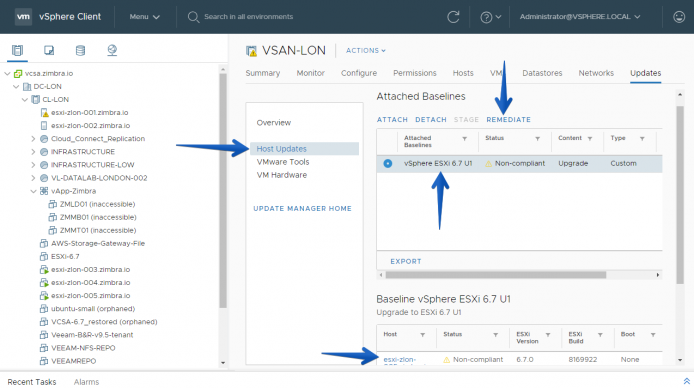Switch to the Networks tab

[596, 73]
